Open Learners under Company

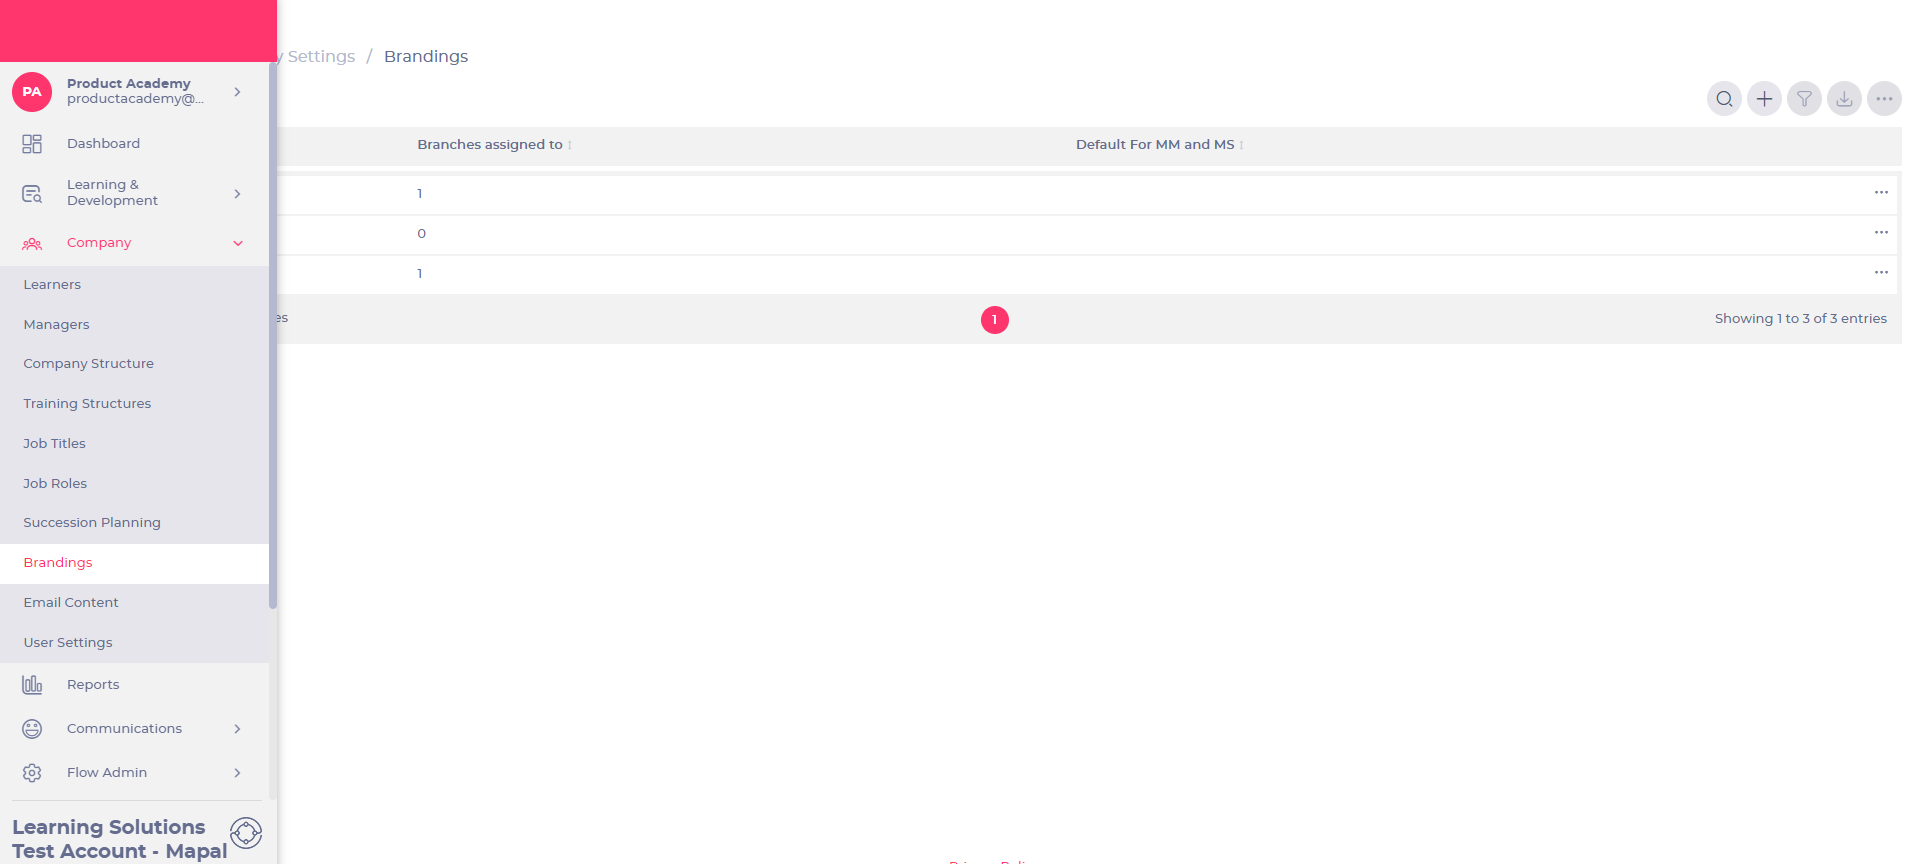(52, 285)
